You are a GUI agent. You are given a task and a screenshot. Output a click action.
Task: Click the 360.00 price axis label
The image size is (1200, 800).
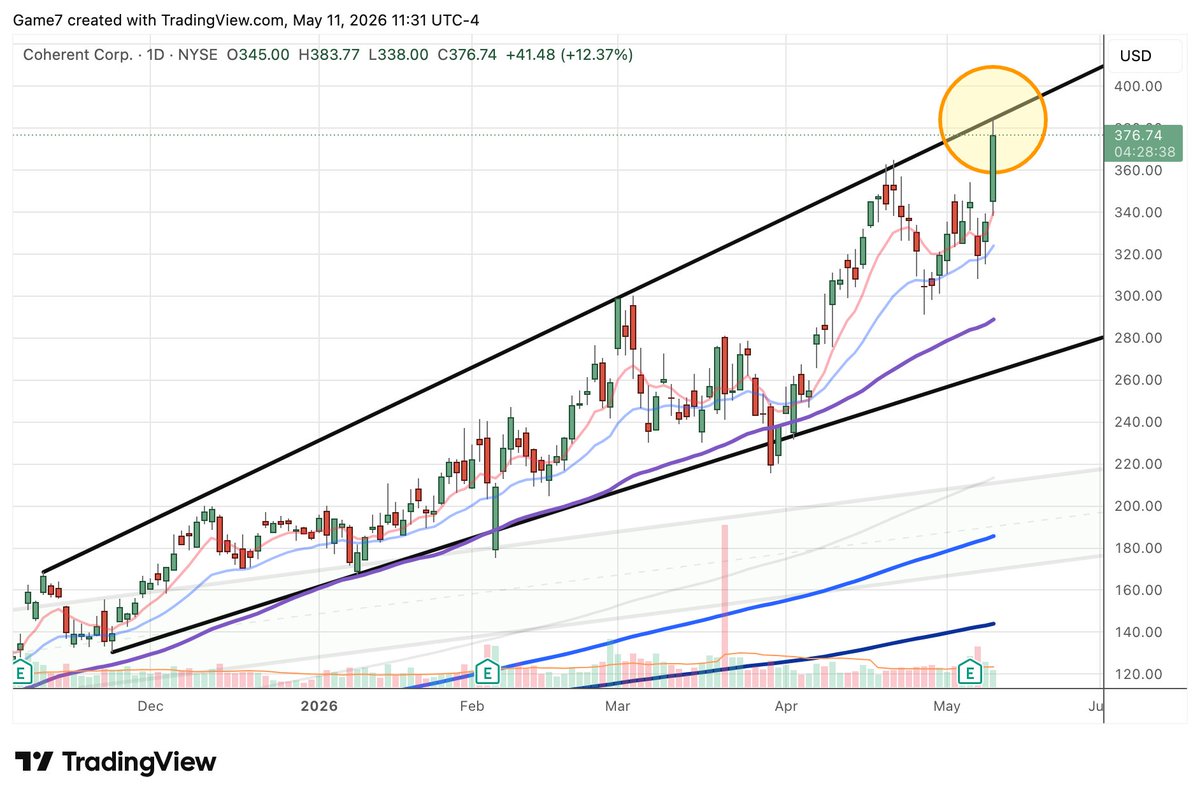1138,171
